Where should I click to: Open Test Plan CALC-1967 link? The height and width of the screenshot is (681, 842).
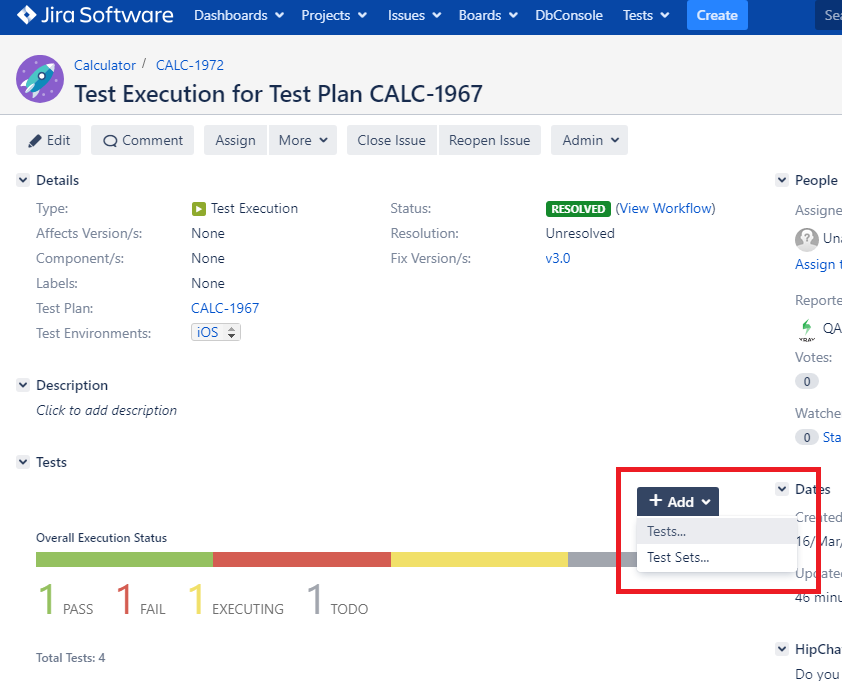click(x=225, y=308)
